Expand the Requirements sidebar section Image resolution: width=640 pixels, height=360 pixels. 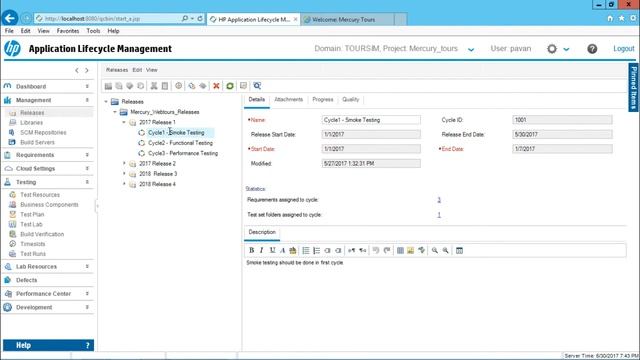[x=87, y=155]
